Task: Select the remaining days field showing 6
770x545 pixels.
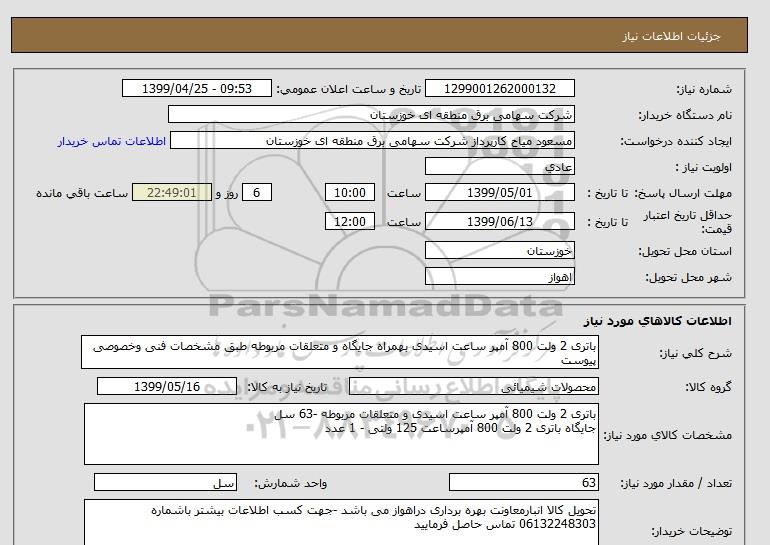Action: [256, 193]
